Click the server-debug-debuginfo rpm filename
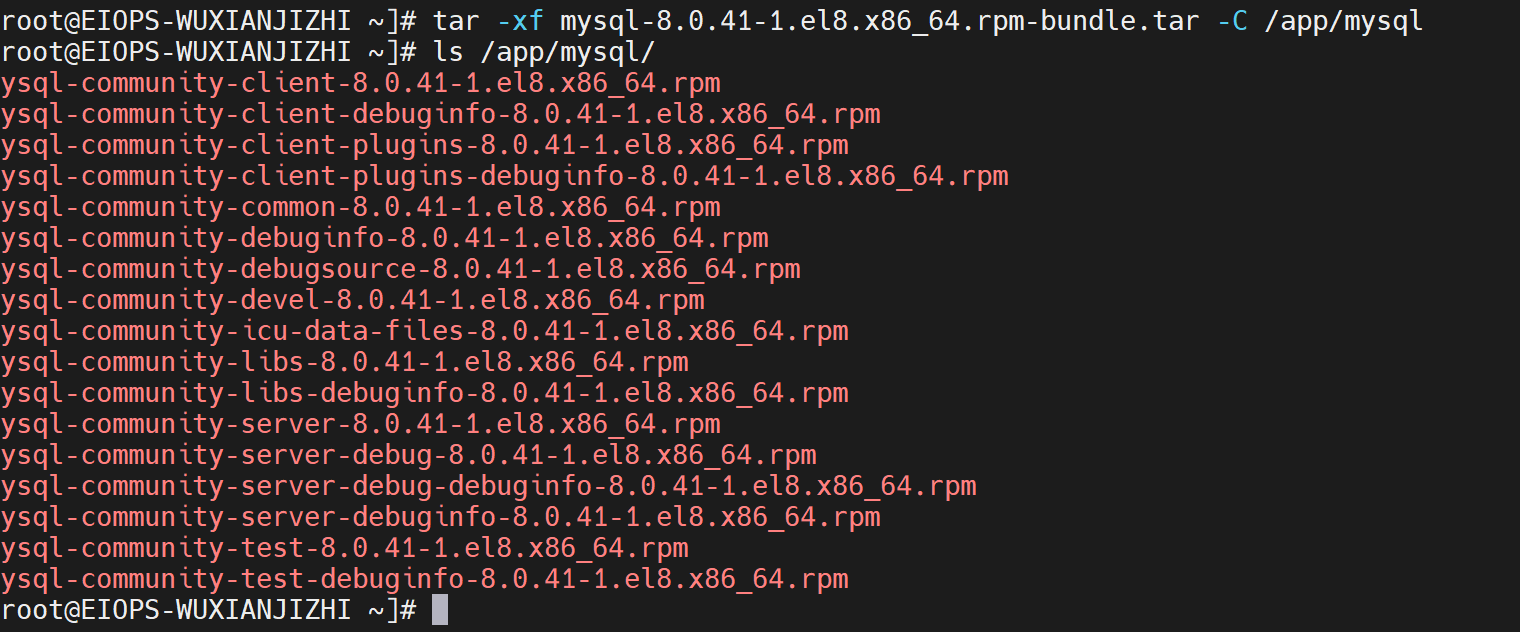1520x632 pixels. point(488,486)
